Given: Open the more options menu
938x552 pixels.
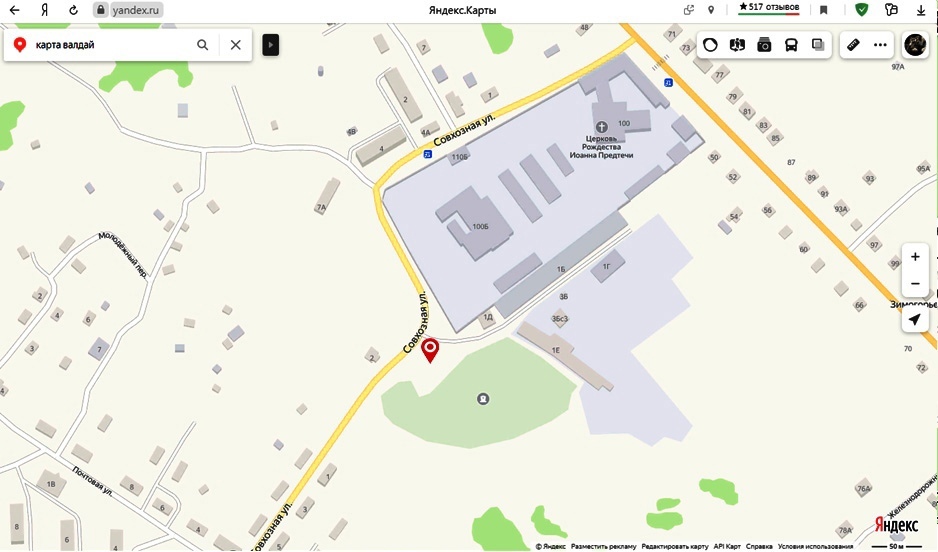Looking at the screenshot, I should pyautogui.click(x=880, y=45).
